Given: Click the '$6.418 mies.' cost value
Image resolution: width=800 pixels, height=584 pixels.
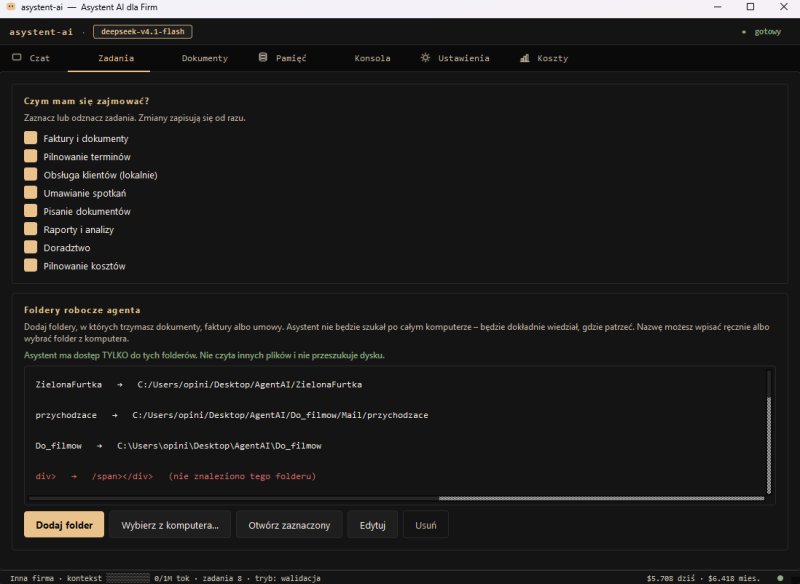Looking at the screenshot, I should coord(734,578).
